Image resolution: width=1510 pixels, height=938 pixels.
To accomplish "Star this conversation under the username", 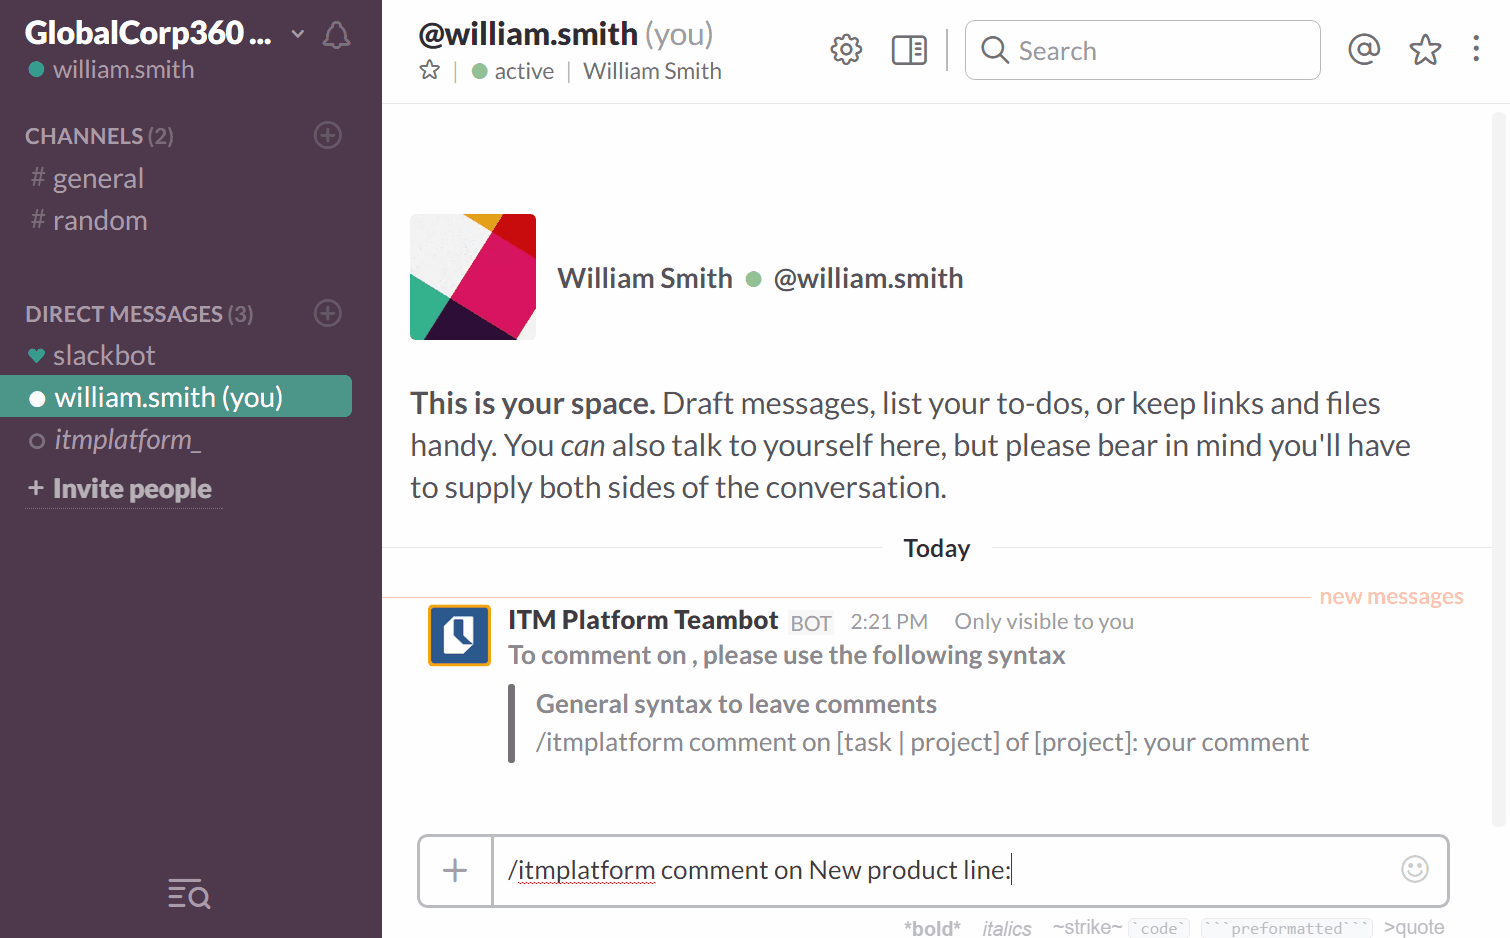I will point(430,71).
